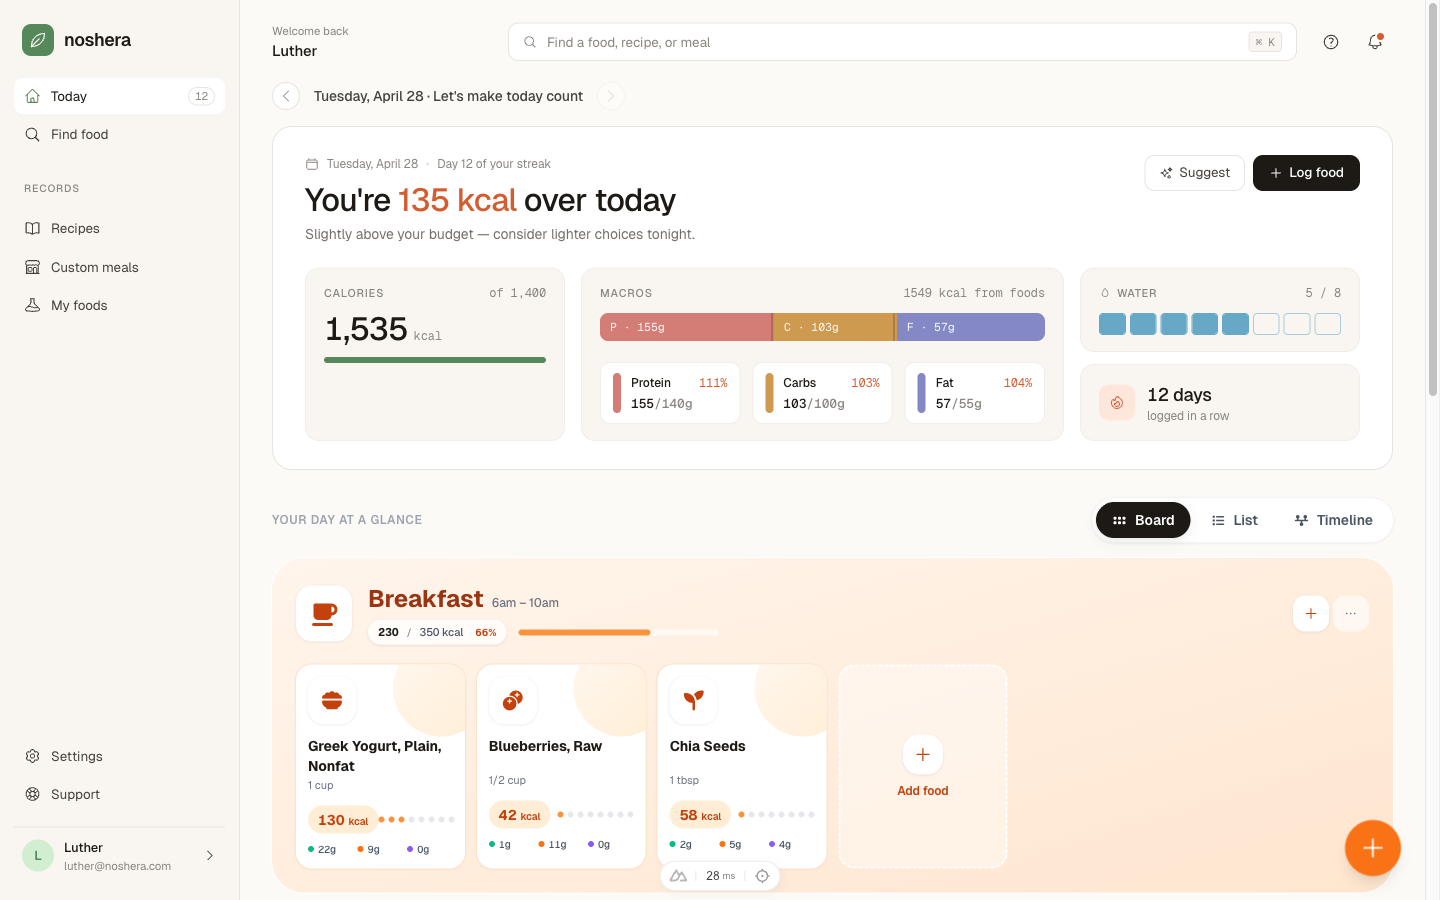Open the Protein 111% macro card
This screenshot has height=900, width=1440.
(x=670, y=393)
